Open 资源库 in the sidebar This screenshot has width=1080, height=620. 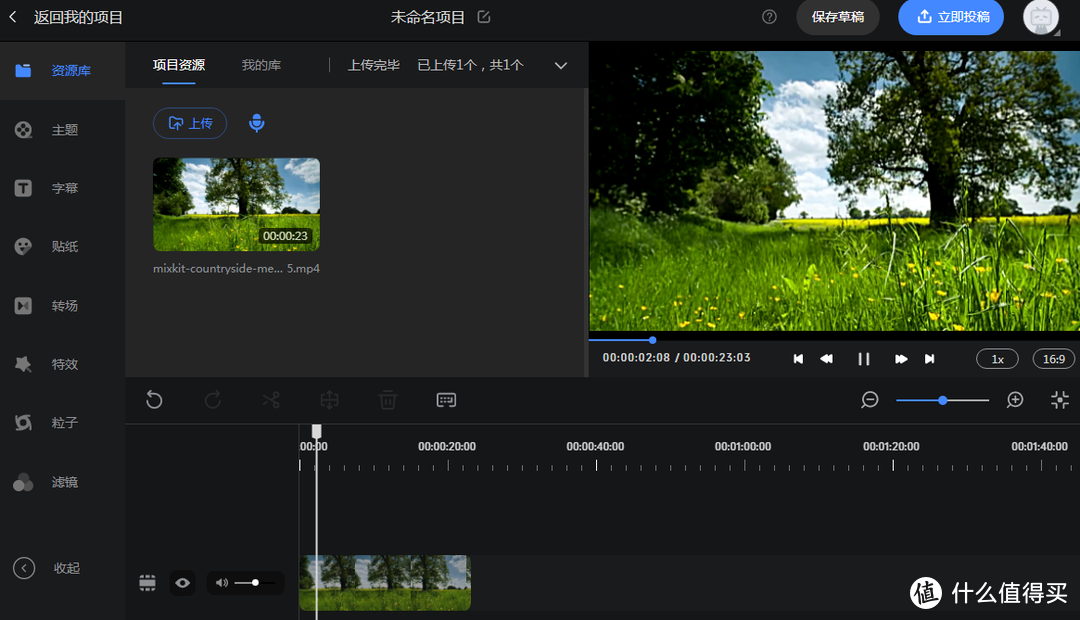coord(62,70)
